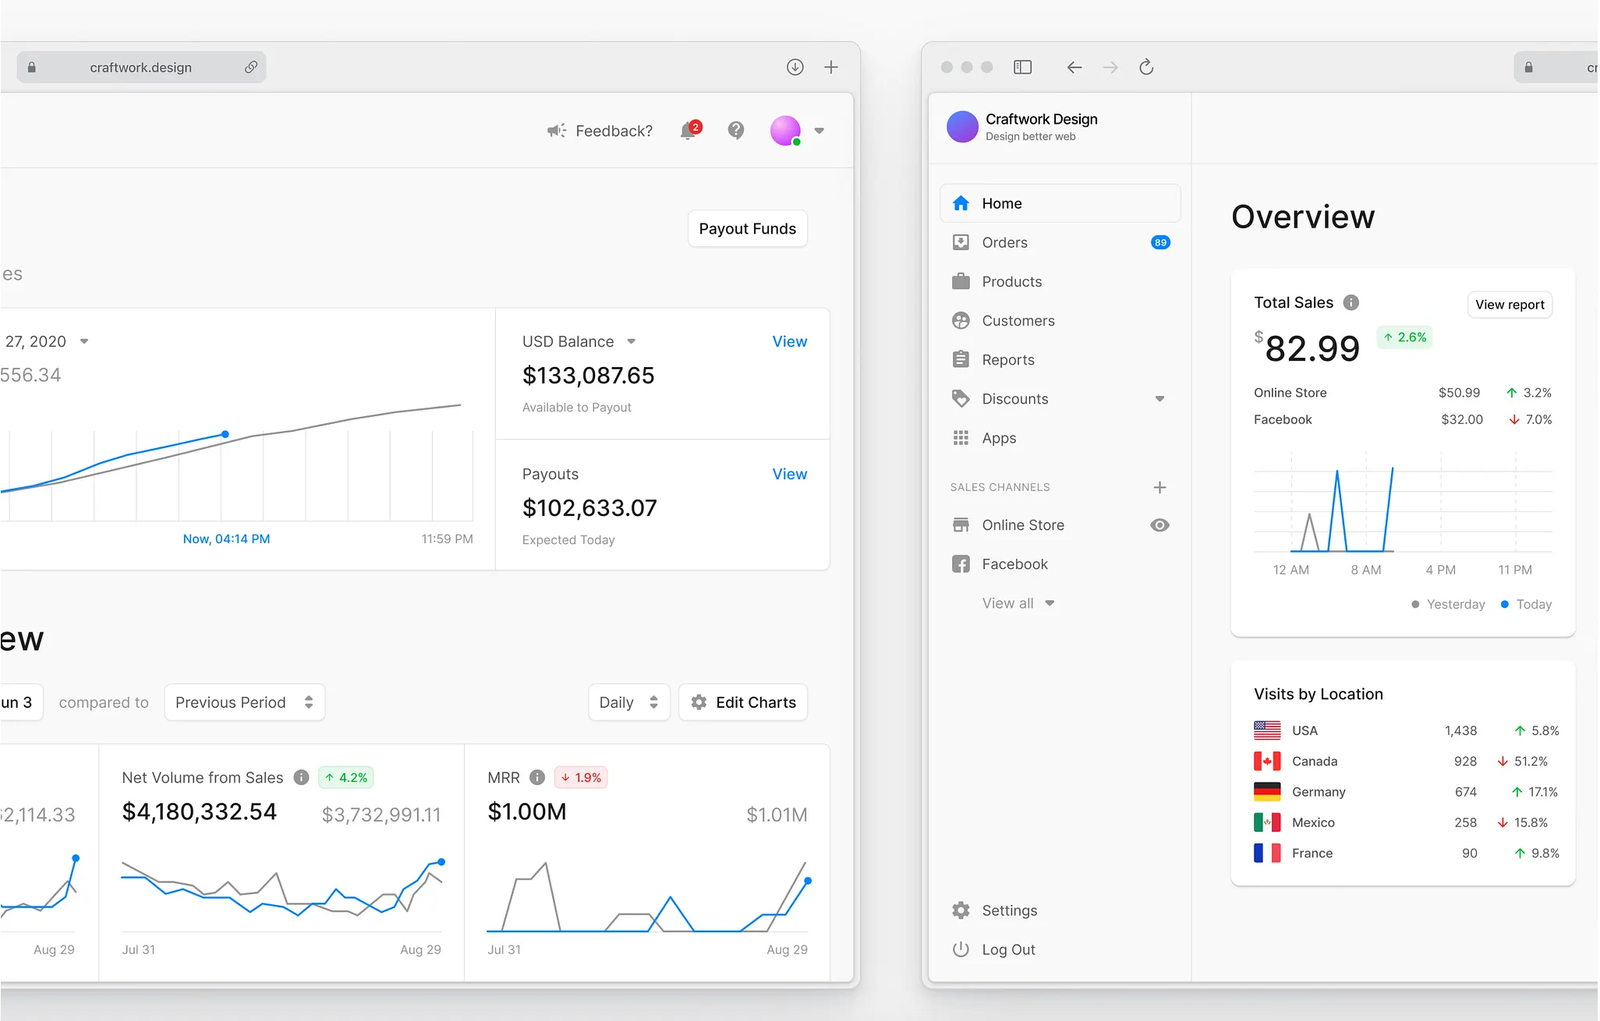Open Customers from the sidebar menu

click(x=1018, y=321)
